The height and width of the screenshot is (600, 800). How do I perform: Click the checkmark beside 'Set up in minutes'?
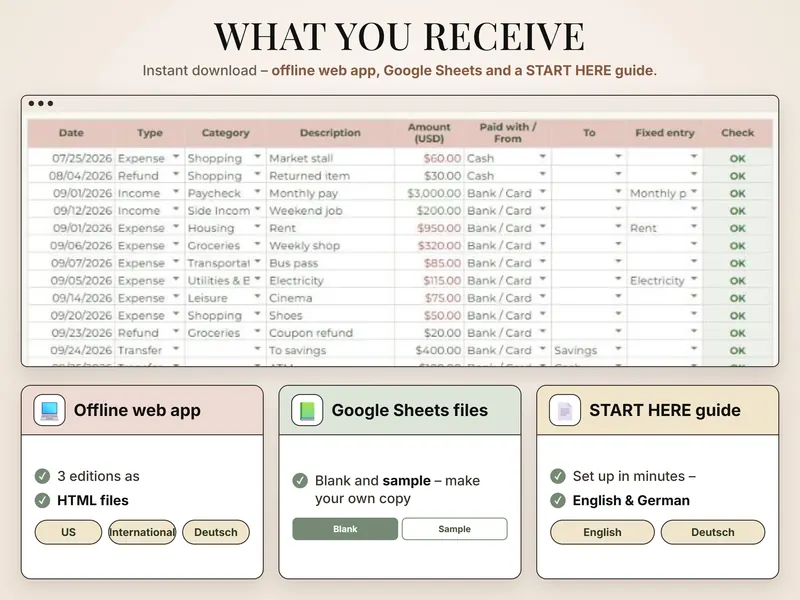(x=558, y=476)
